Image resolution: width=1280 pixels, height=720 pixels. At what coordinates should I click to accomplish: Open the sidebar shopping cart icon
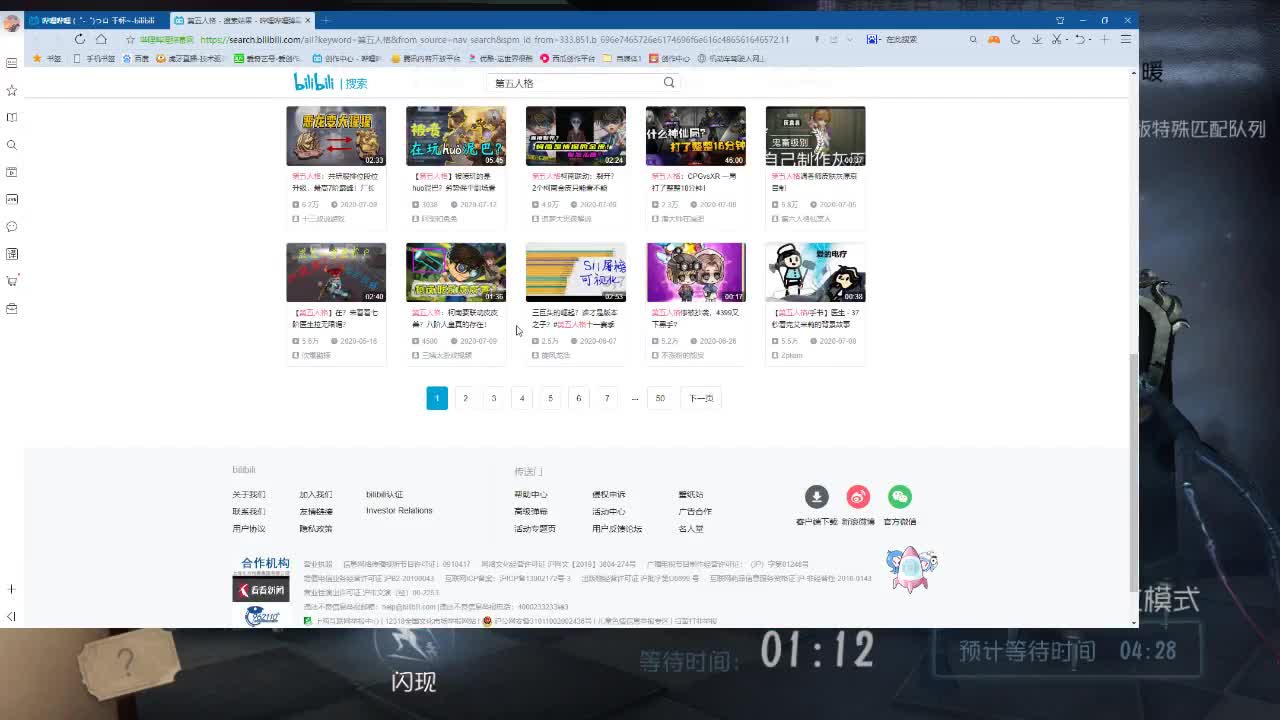click(x=12, y=281)
